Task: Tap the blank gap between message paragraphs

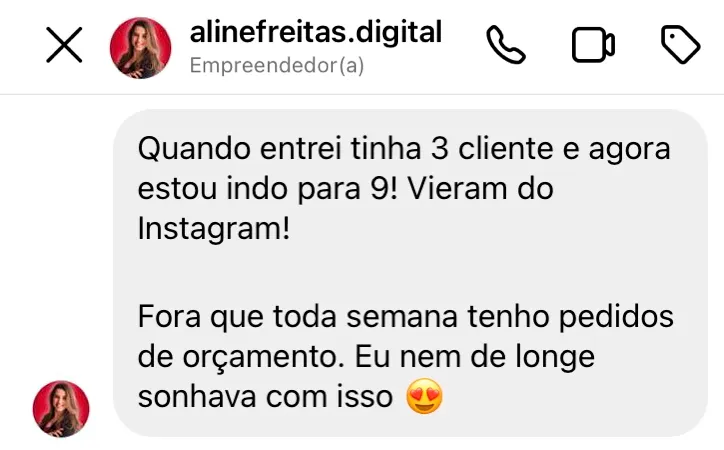Action: [410, 274]
